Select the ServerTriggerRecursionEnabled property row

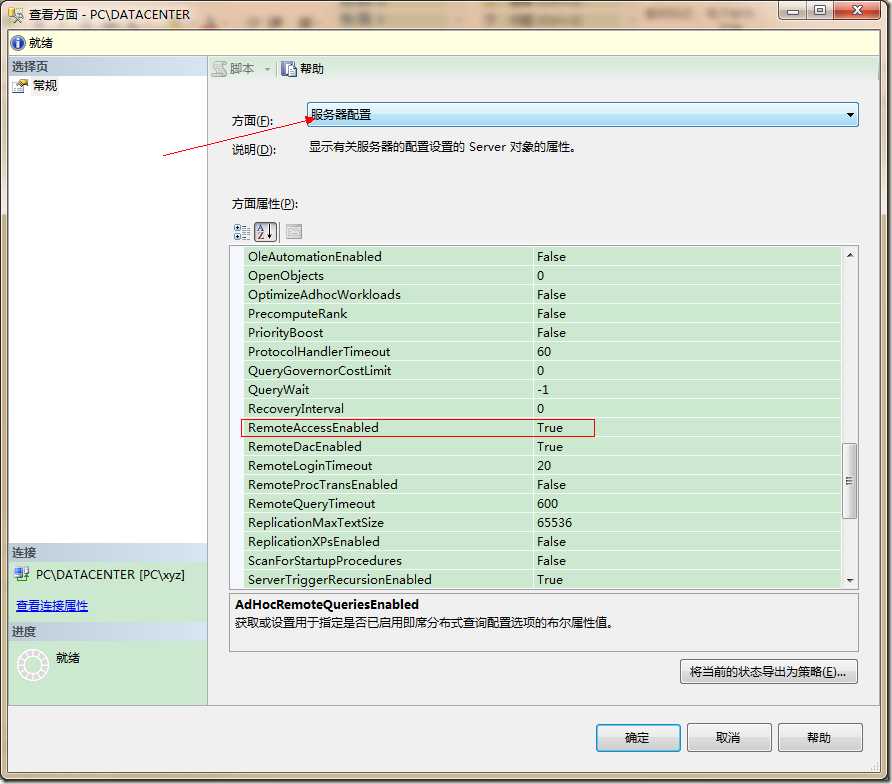tap(542, 579)
